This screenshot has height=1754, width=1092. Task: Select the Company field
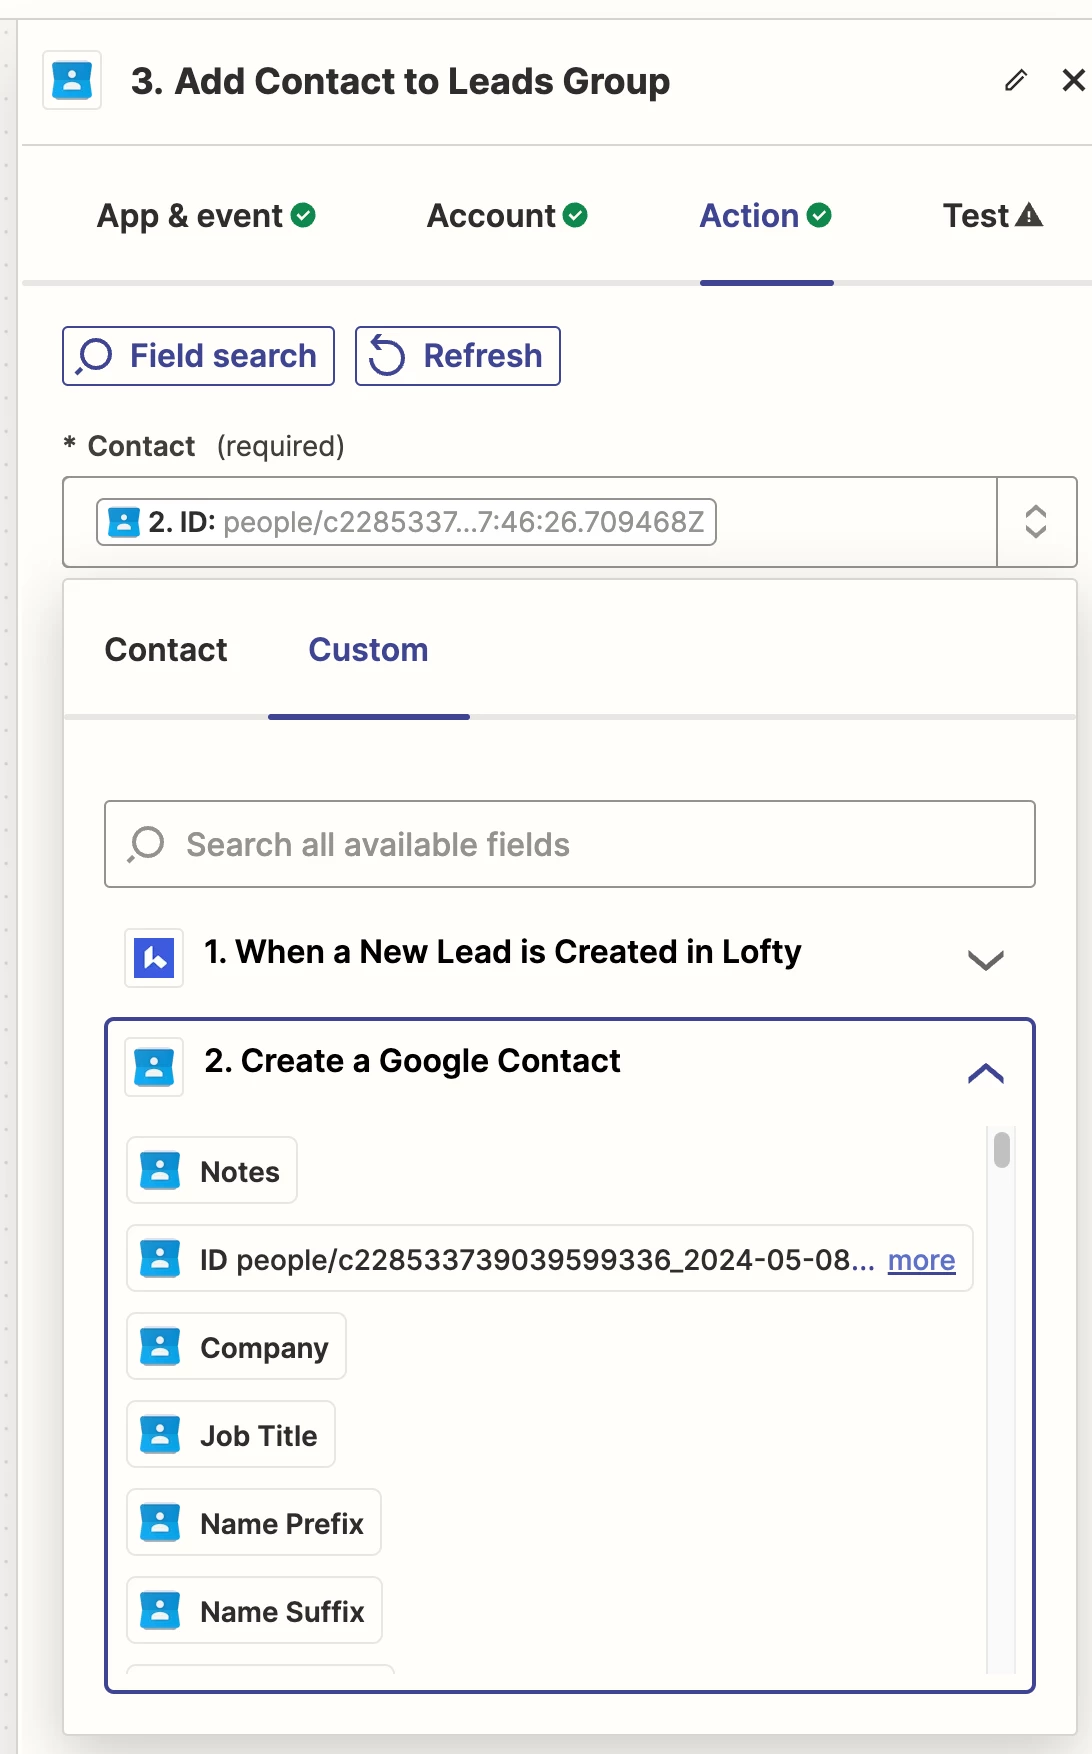click(x=236, y=1346)
